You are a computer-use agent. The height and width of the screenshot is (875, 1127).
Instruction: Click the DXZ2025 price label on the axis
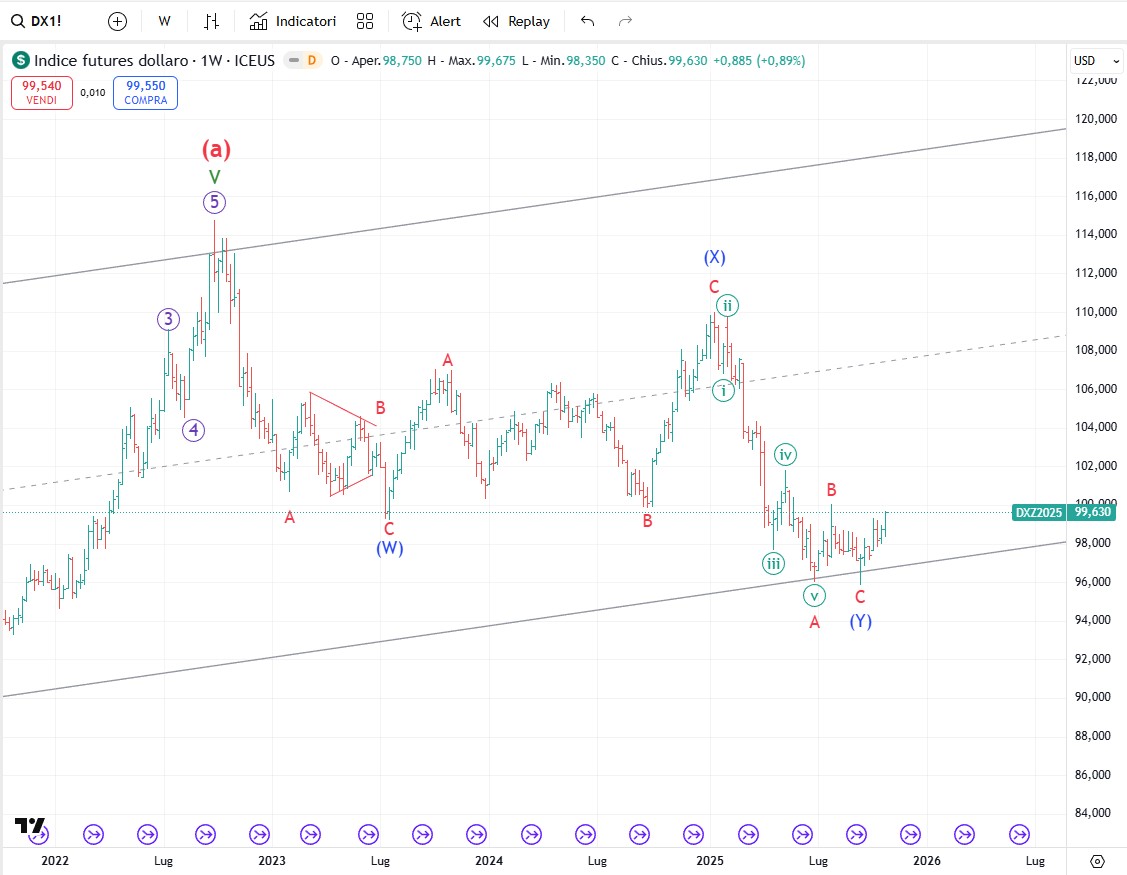[1038, 512]
